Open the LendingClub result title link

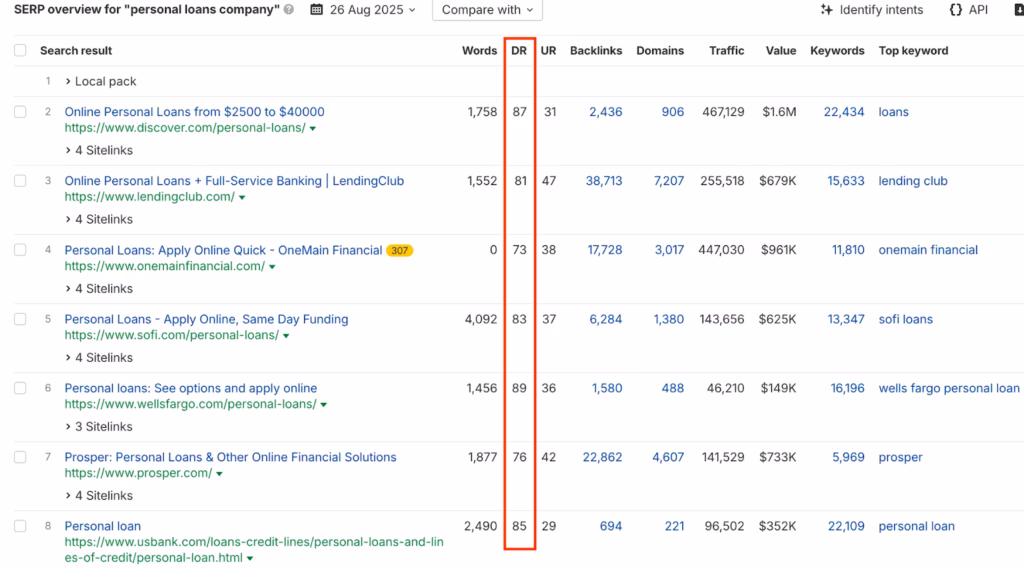[234, 181]
